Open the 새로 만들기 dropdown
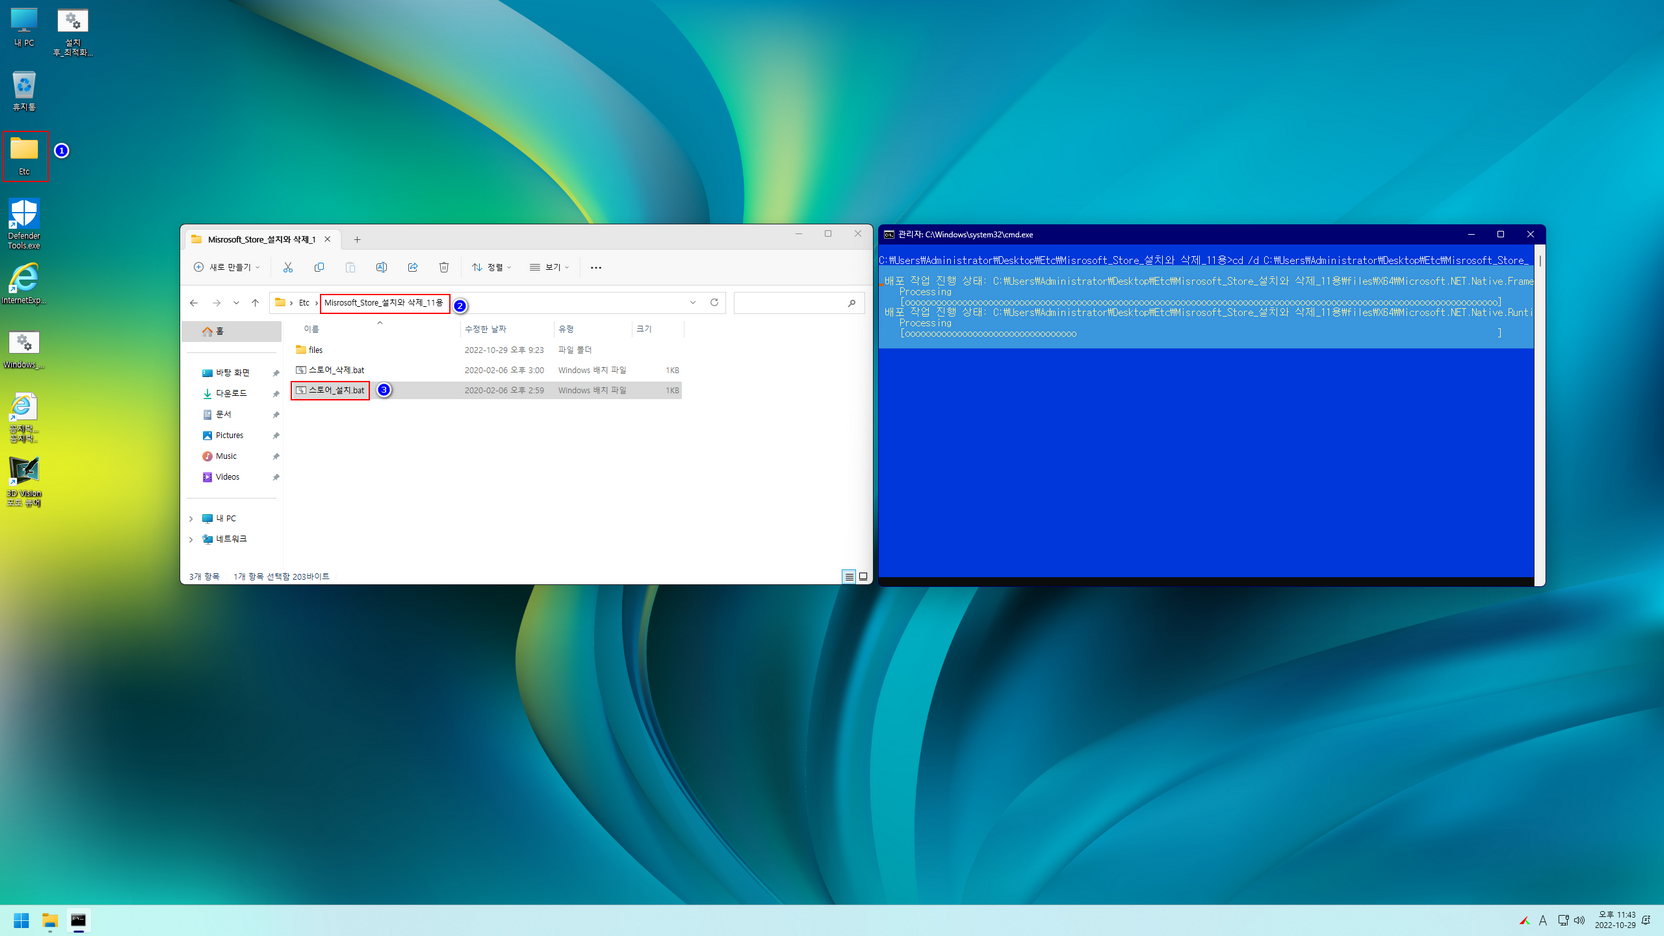 [227, 267]
